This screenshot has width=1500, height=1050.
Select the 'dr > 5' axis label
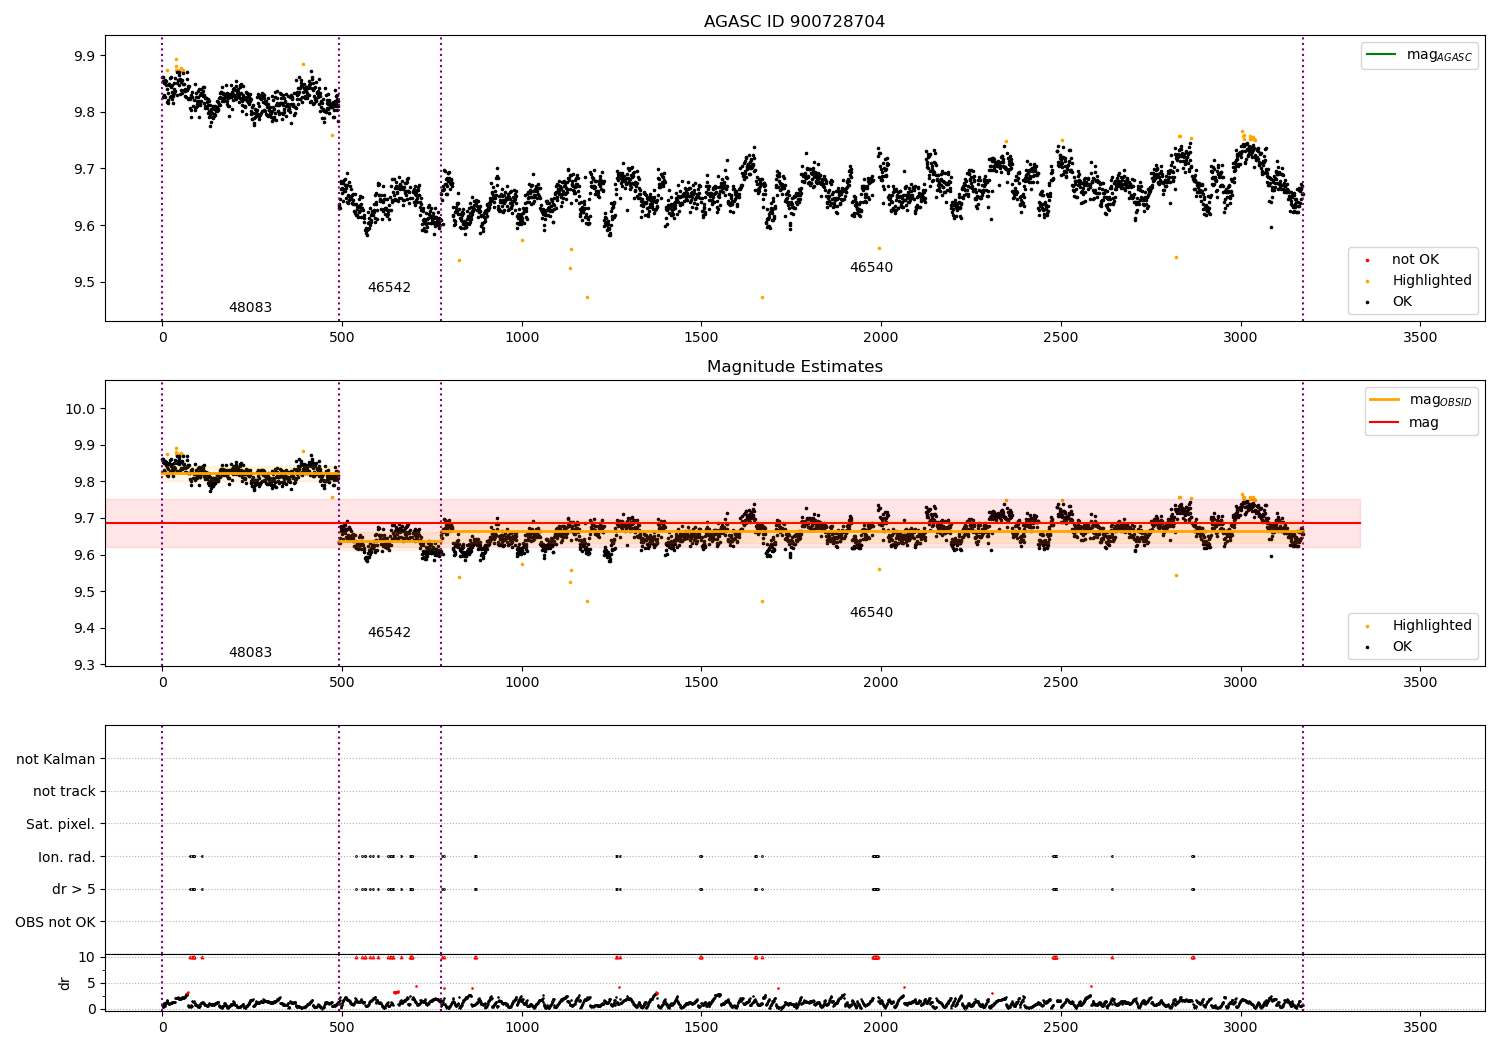[74, 890]
